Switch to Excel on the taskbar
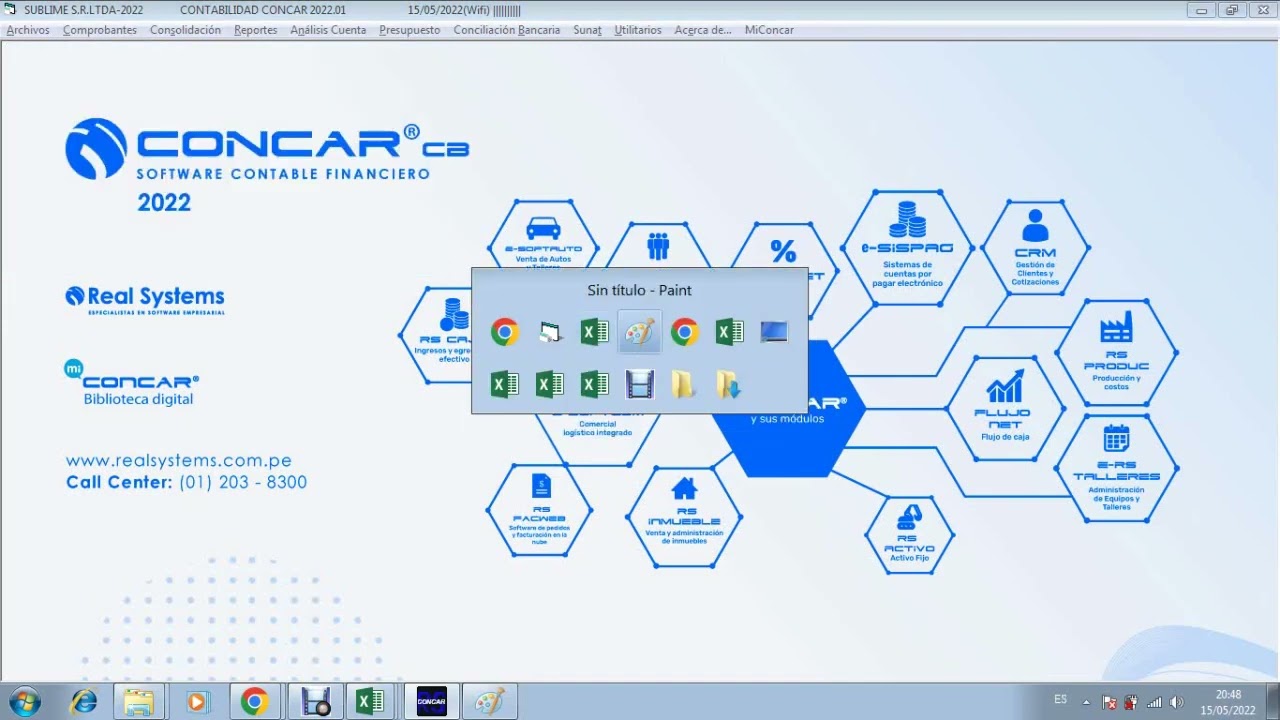The width and height of the screenshot is (1280, 720). coord(371,702)
